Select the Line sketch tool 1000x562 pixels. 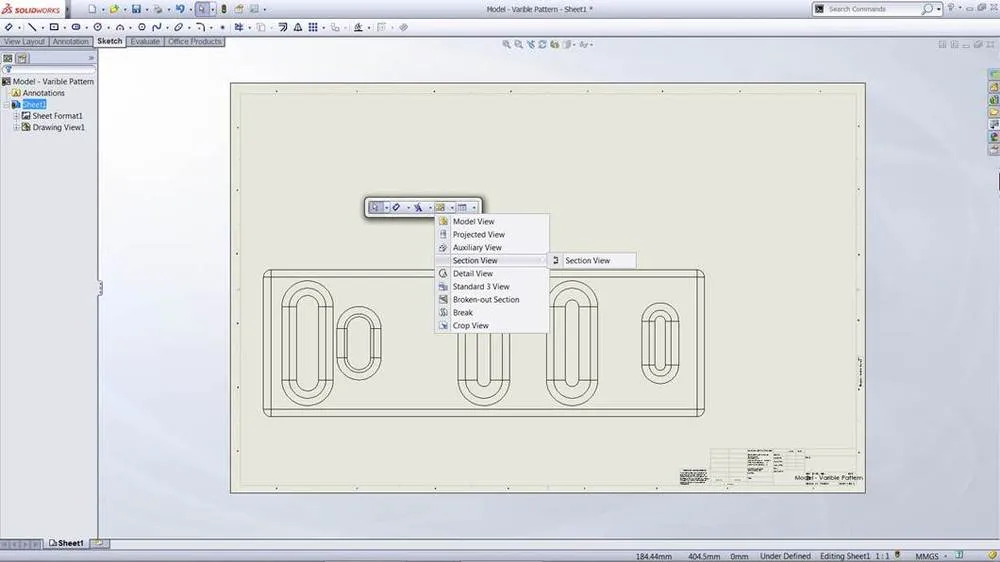coord(32,27)
